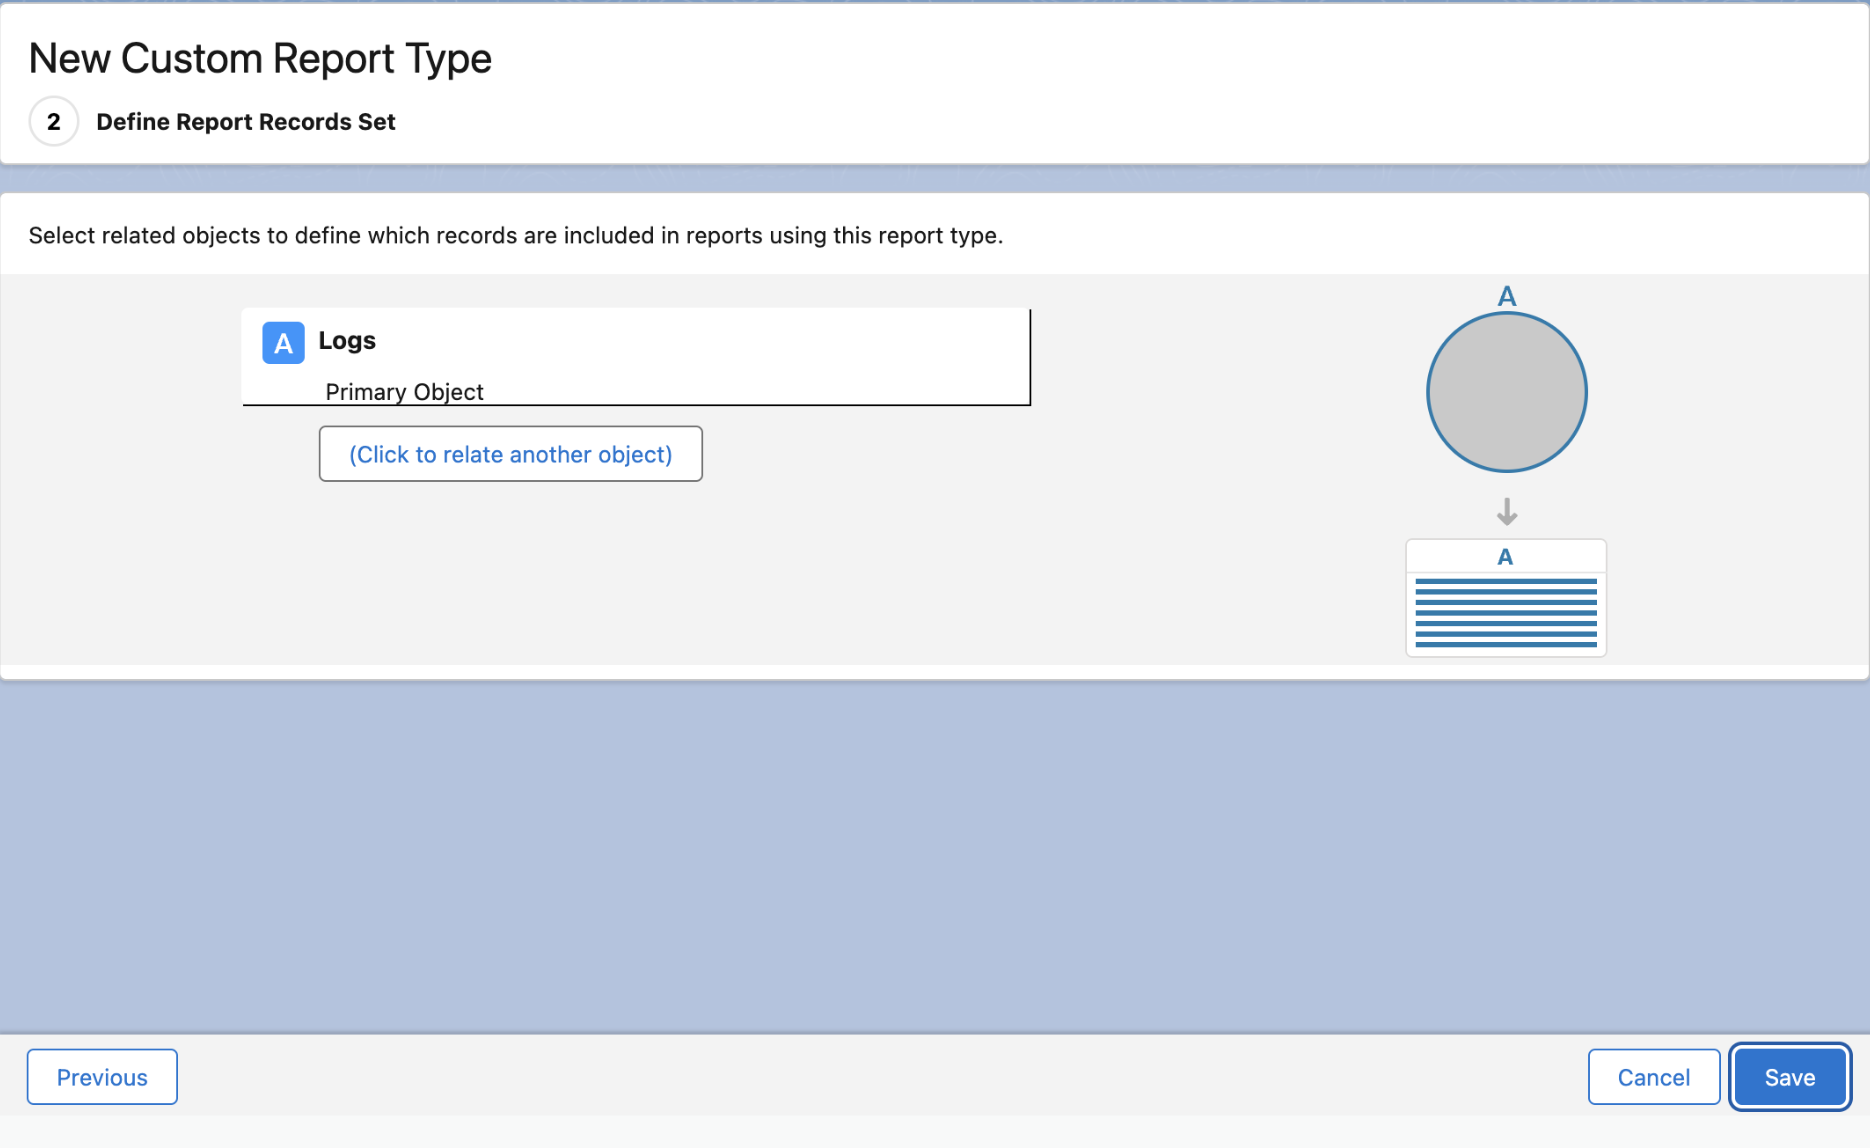Click the Cancel button
The height and width of the screenshot is (1148, 1870).
(1653, 1077)
